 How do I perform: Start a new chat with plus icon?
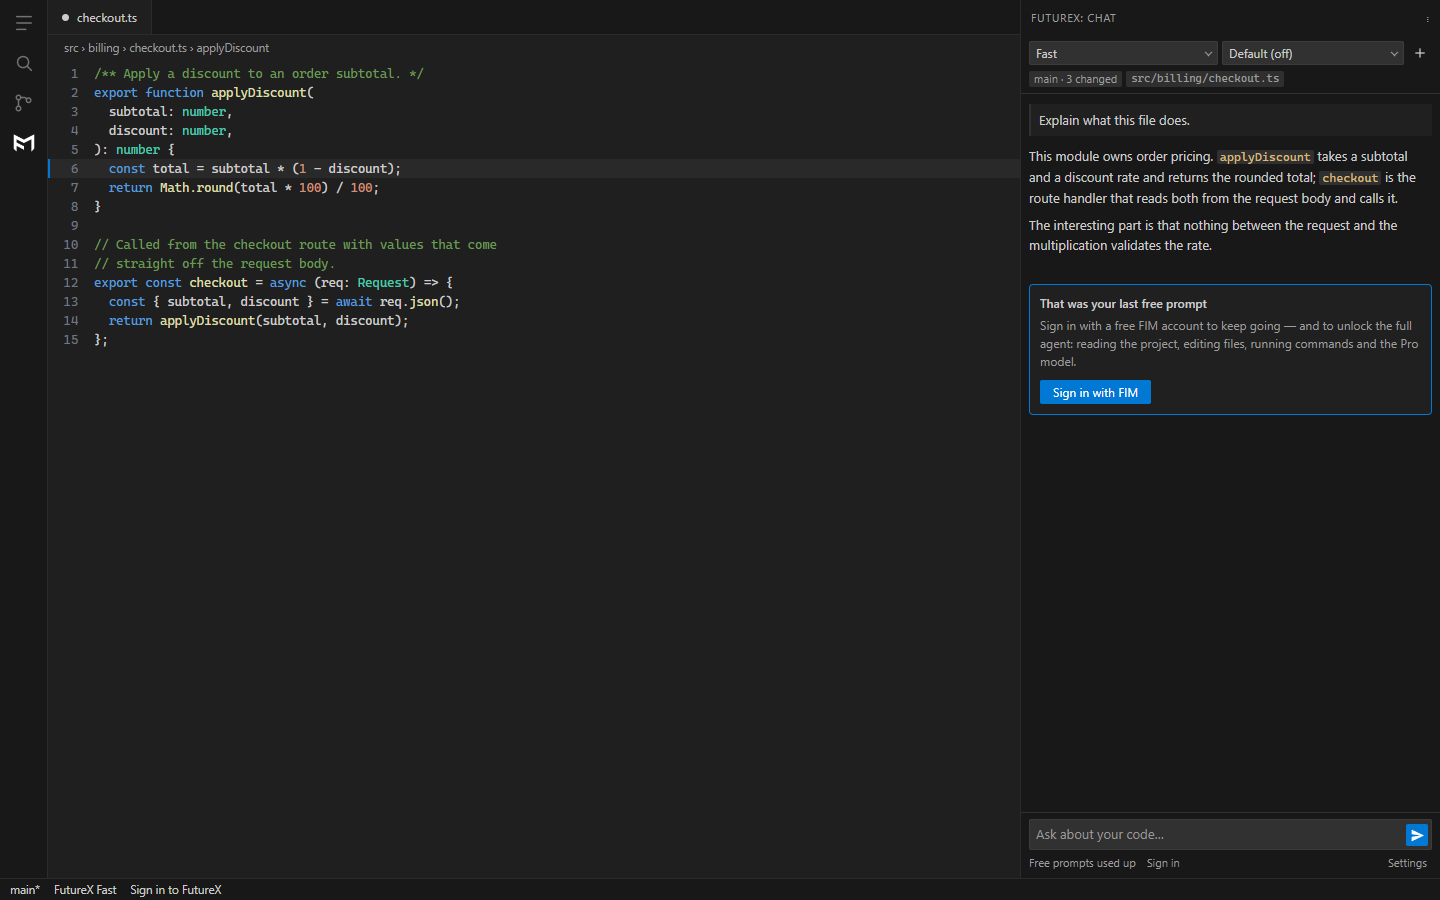1420,53
